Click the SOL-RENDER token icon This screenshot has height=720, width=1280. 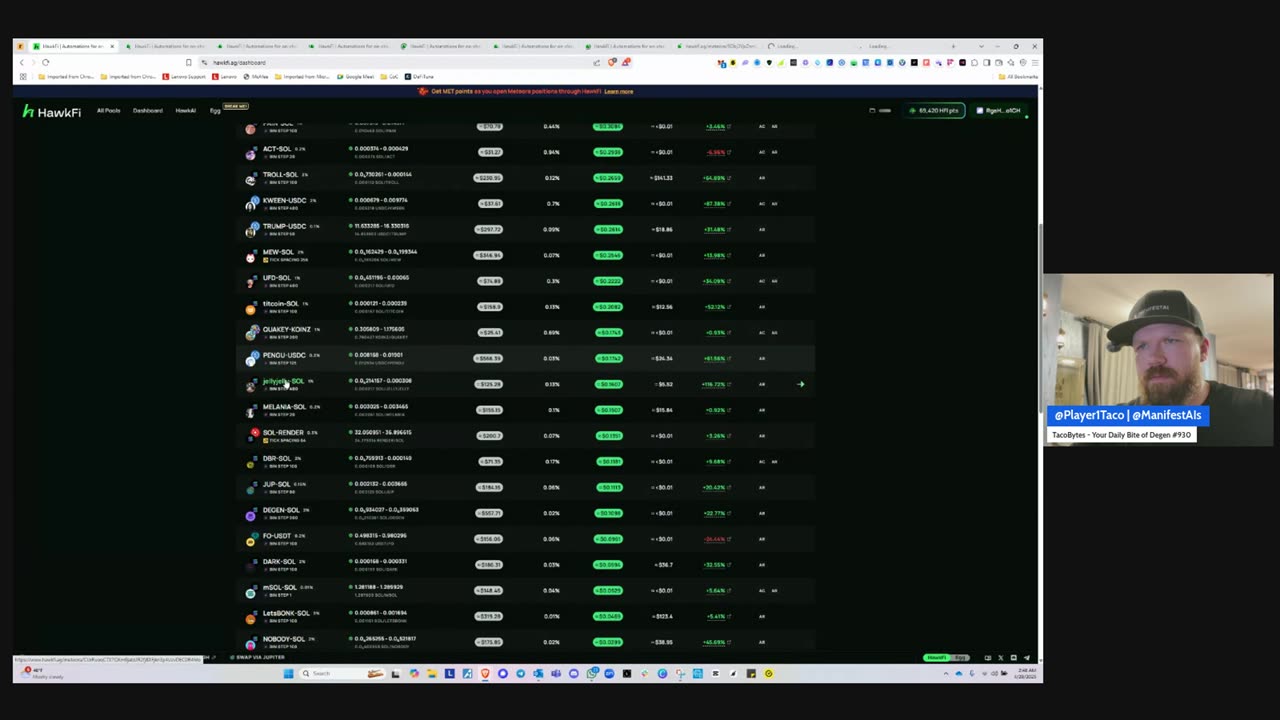coord(253,436)
